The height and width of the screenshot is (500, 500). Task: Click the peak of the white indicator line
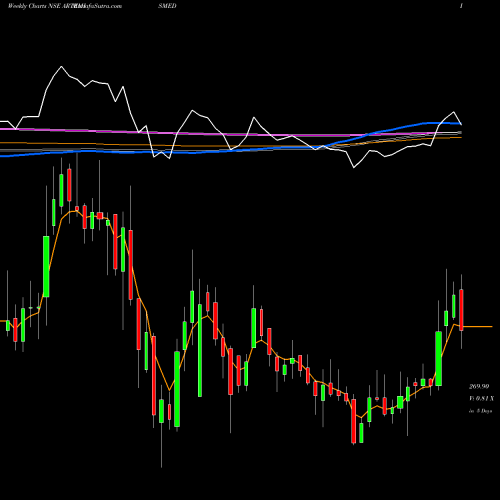[61, 67]
